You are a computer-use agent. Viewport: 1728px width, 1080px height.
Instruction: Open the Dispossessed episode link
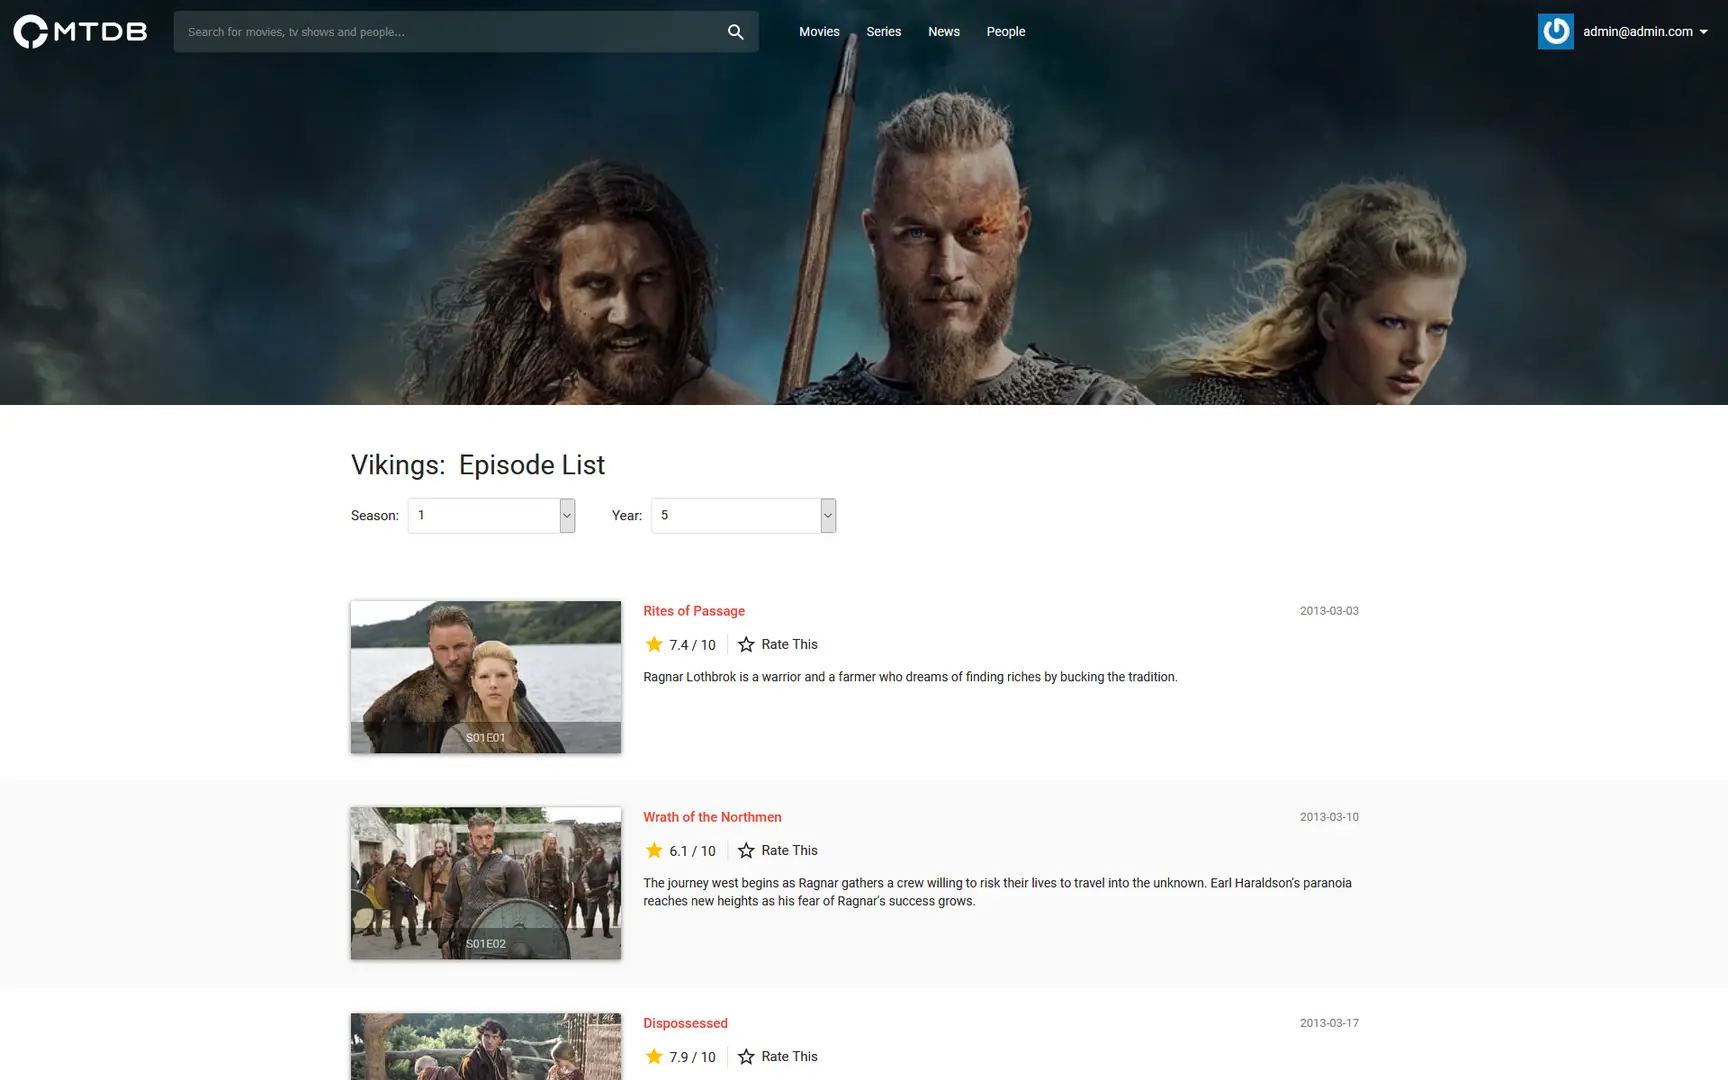click(685, 1023)
